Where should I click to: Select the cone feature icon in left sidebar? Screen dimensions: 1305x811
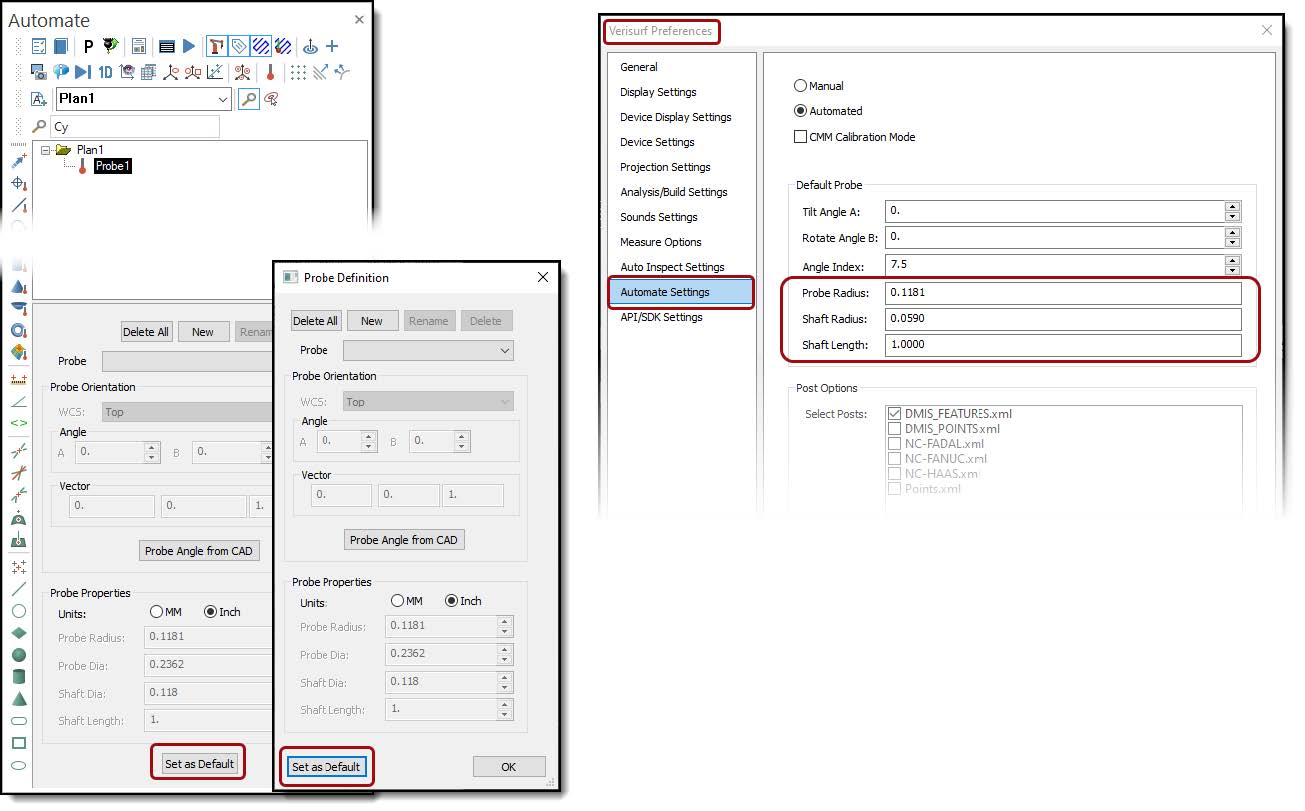[x=18, y=698]
